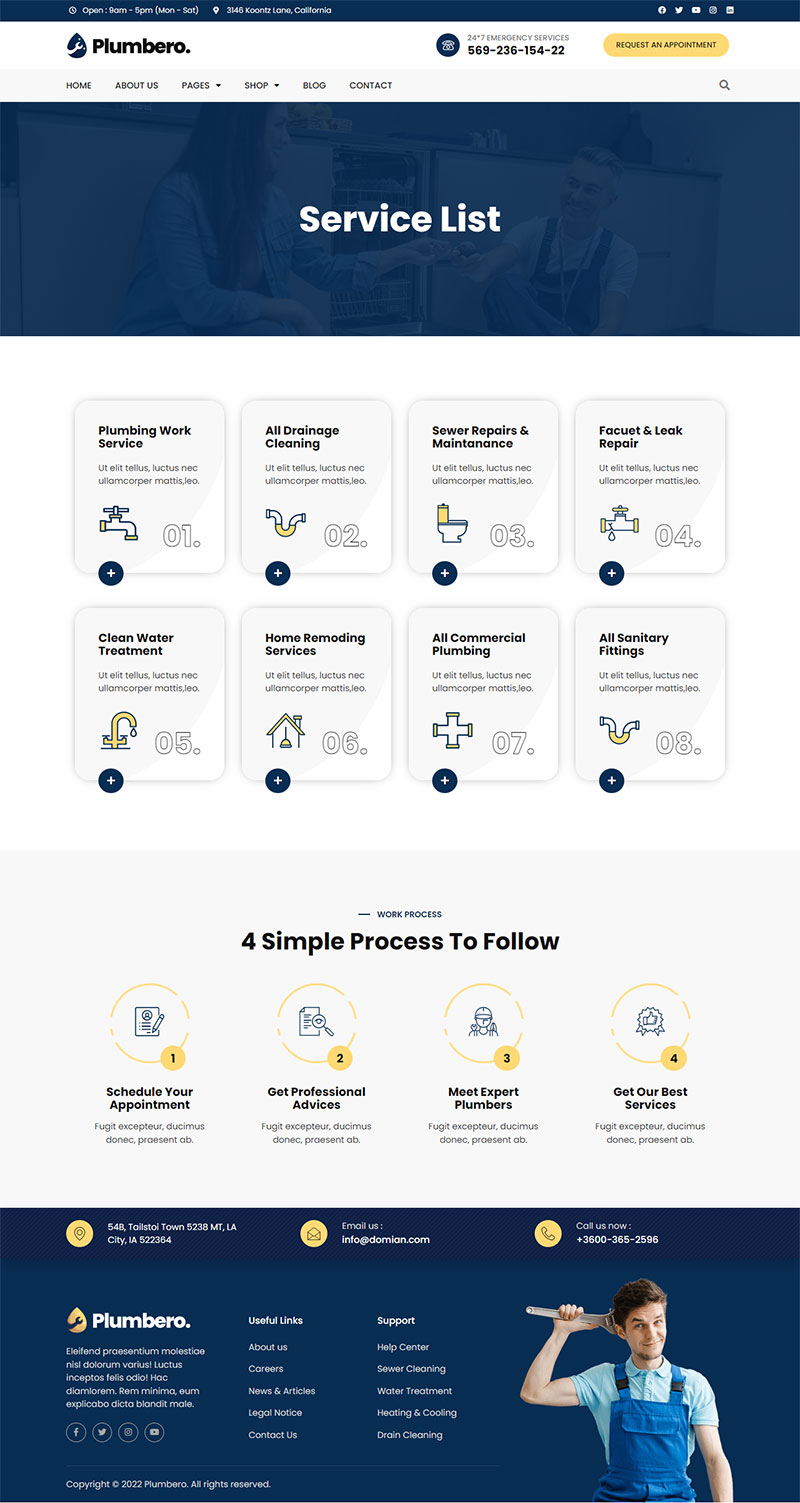Click the faucet icon on Plumbing Work Service

119,523
